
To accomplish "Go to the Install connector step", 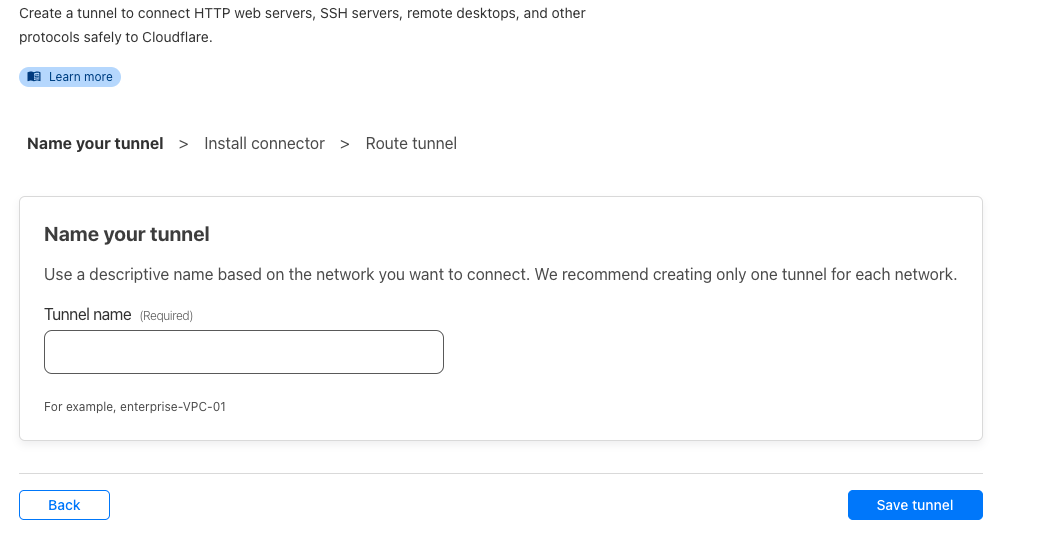I will [265, 143].
